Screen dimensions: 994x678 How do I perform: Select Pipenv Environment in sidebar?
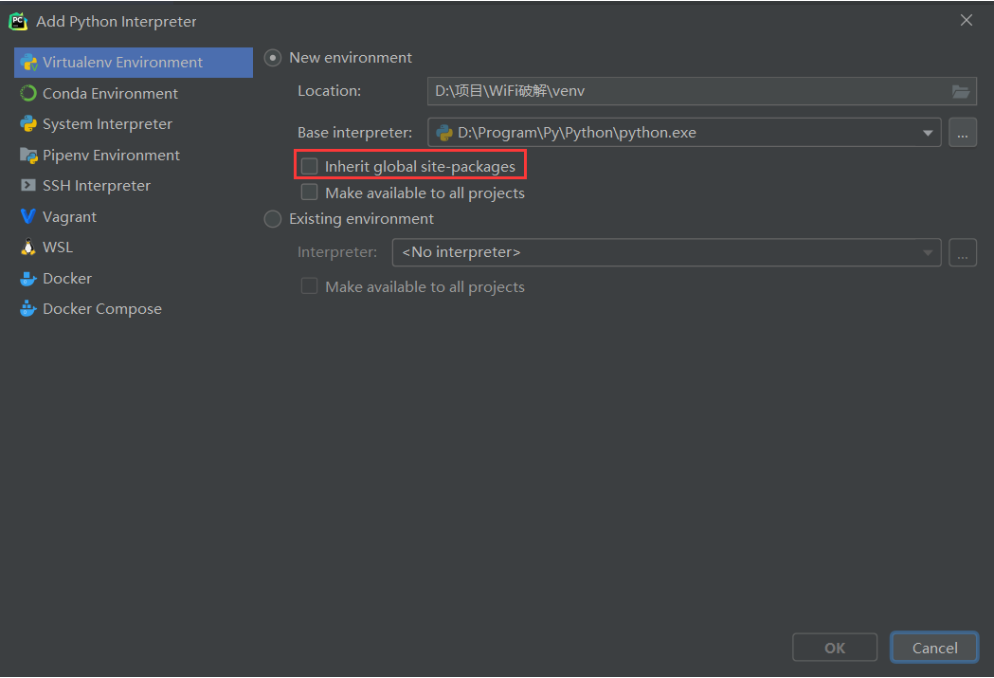(133, 155)
